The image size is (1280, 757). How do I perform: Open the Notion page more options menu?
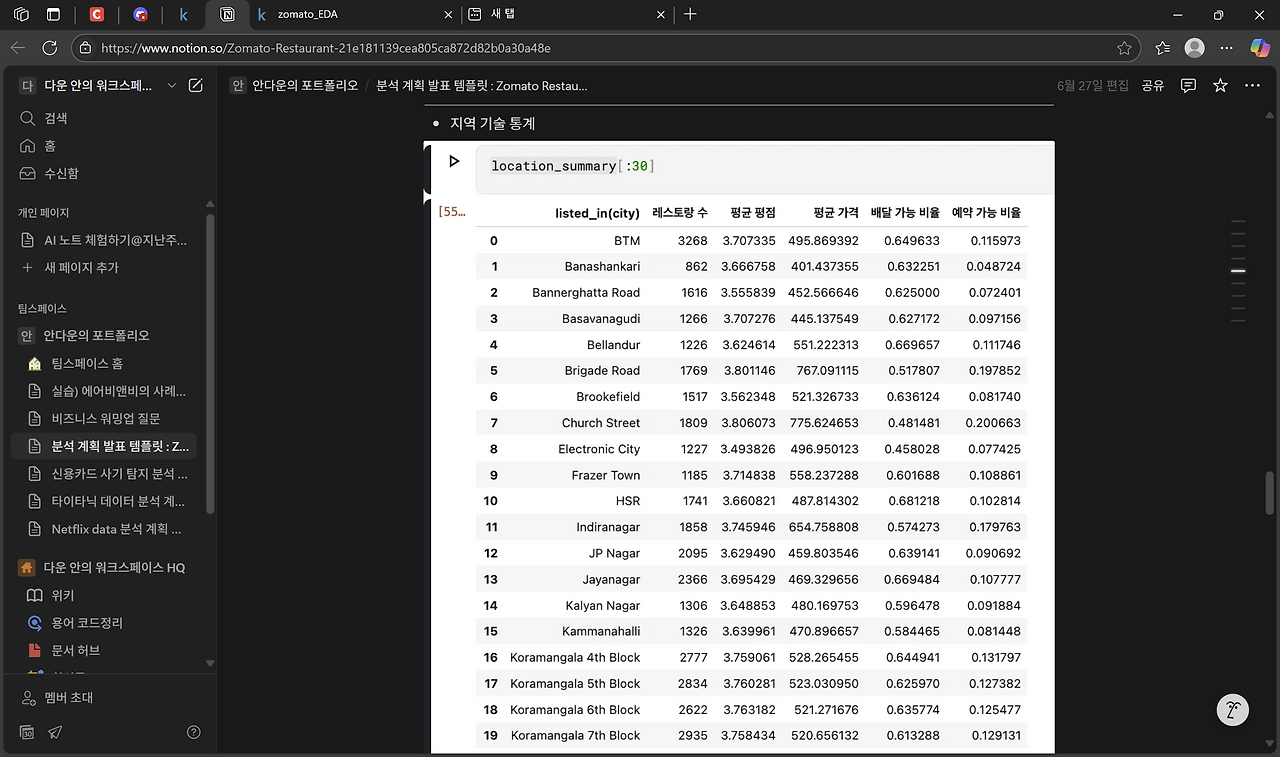(x=1252, y=86)
